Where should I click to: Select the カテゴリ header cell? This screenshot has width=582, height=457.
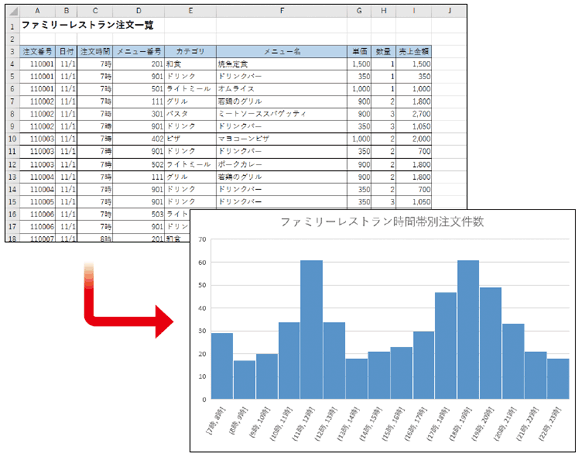190,52
